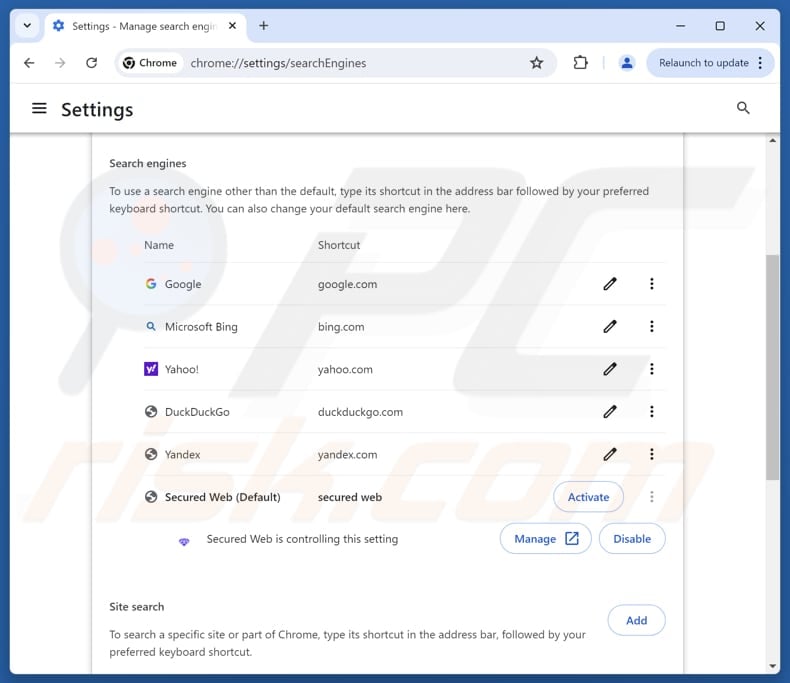Viewport: 790px width, 683px height.
Task: Edit the Yahoo! search engine entry
Action: 610,369
